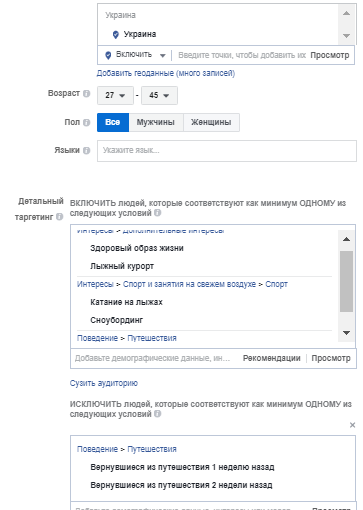Select Мужчины gender option
This screenshot has height=510, width=363.
pos(156,122)
